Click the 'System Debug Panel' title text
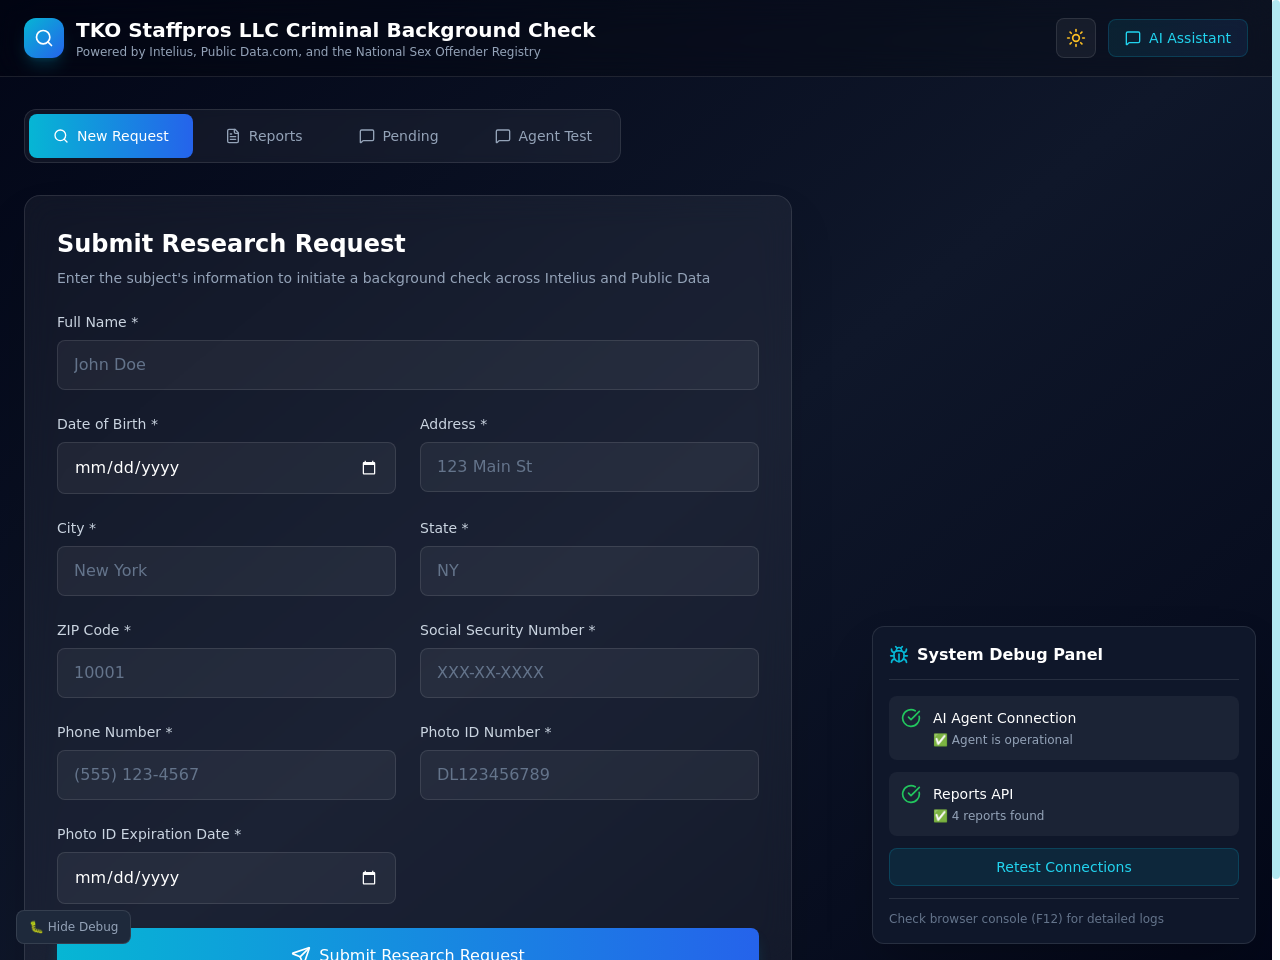Viewport: 1280px width, 960px height. tap(1010, 655)
